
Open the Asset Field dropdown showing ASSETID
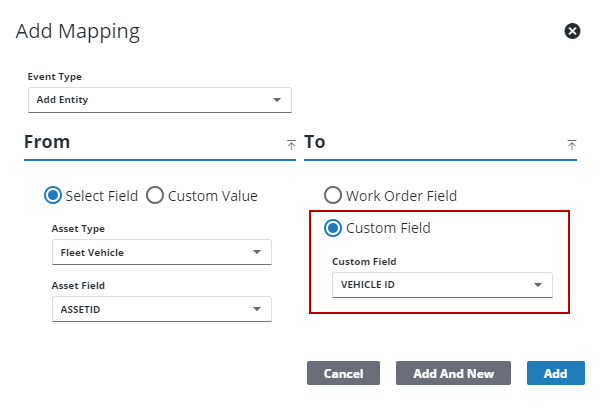click(161, 310)
